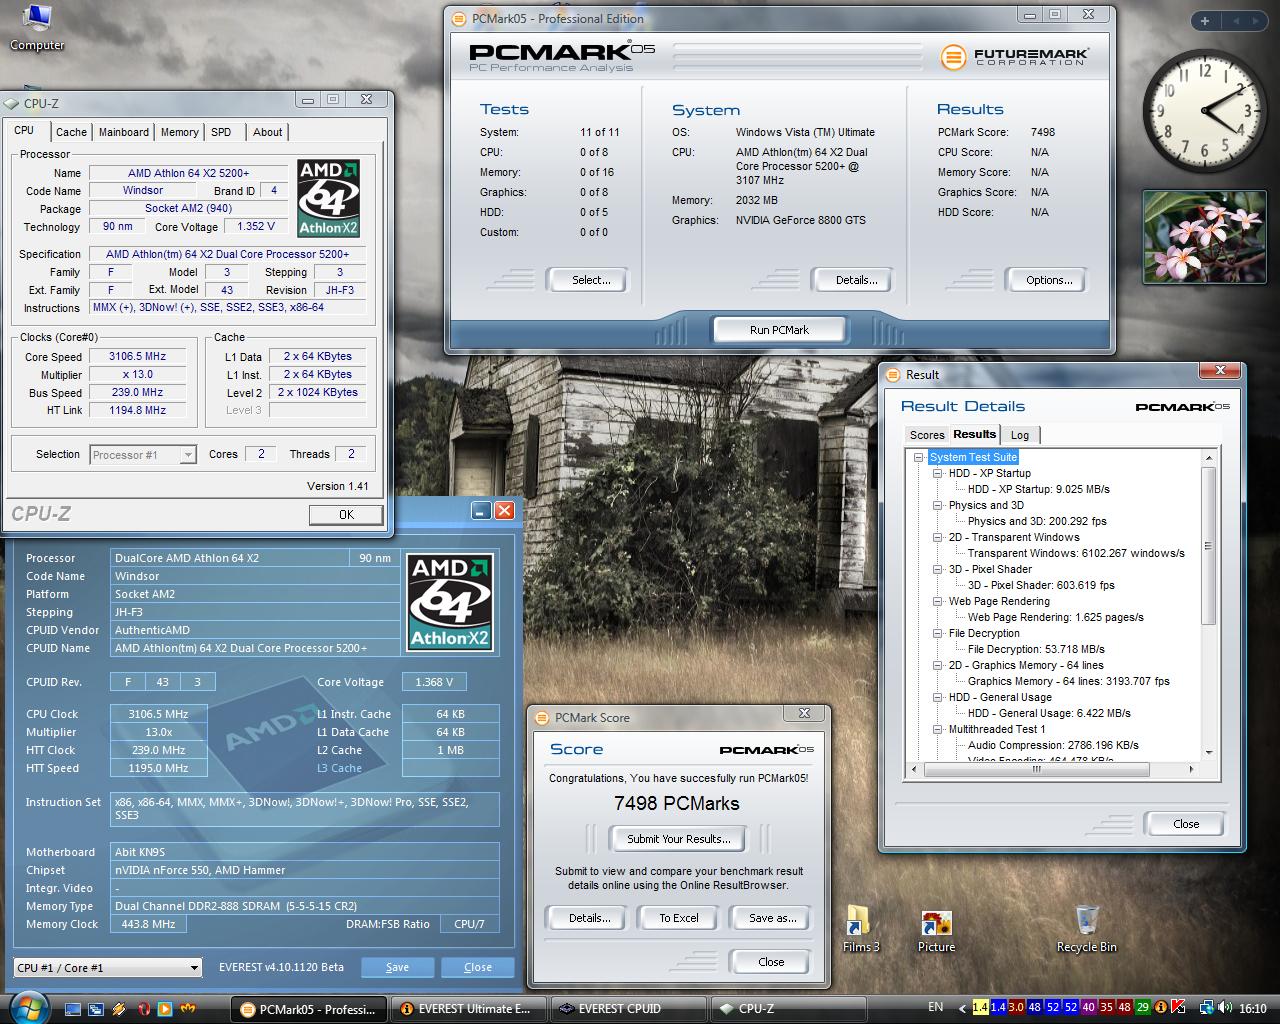Click Save in EVEREST CPUID window
The image size is (1280, 1024).
pos(397,967)
